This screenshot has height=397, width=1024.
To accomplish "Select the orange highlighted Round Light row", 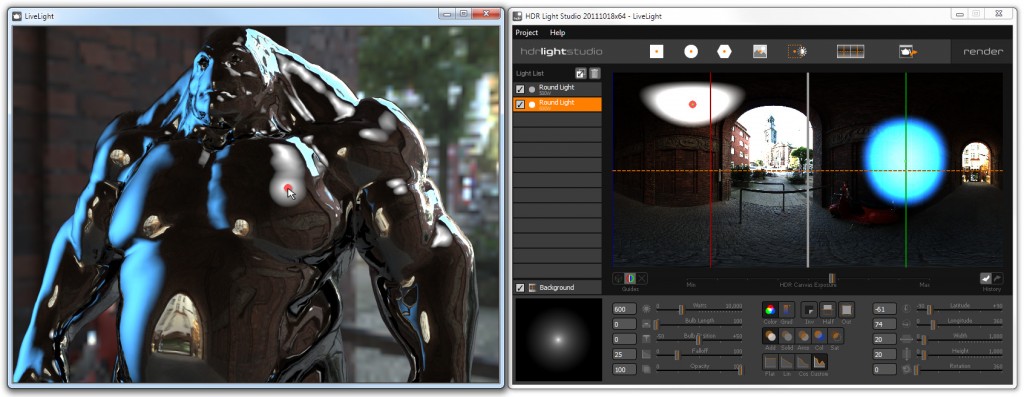I will tap(557, 104).
